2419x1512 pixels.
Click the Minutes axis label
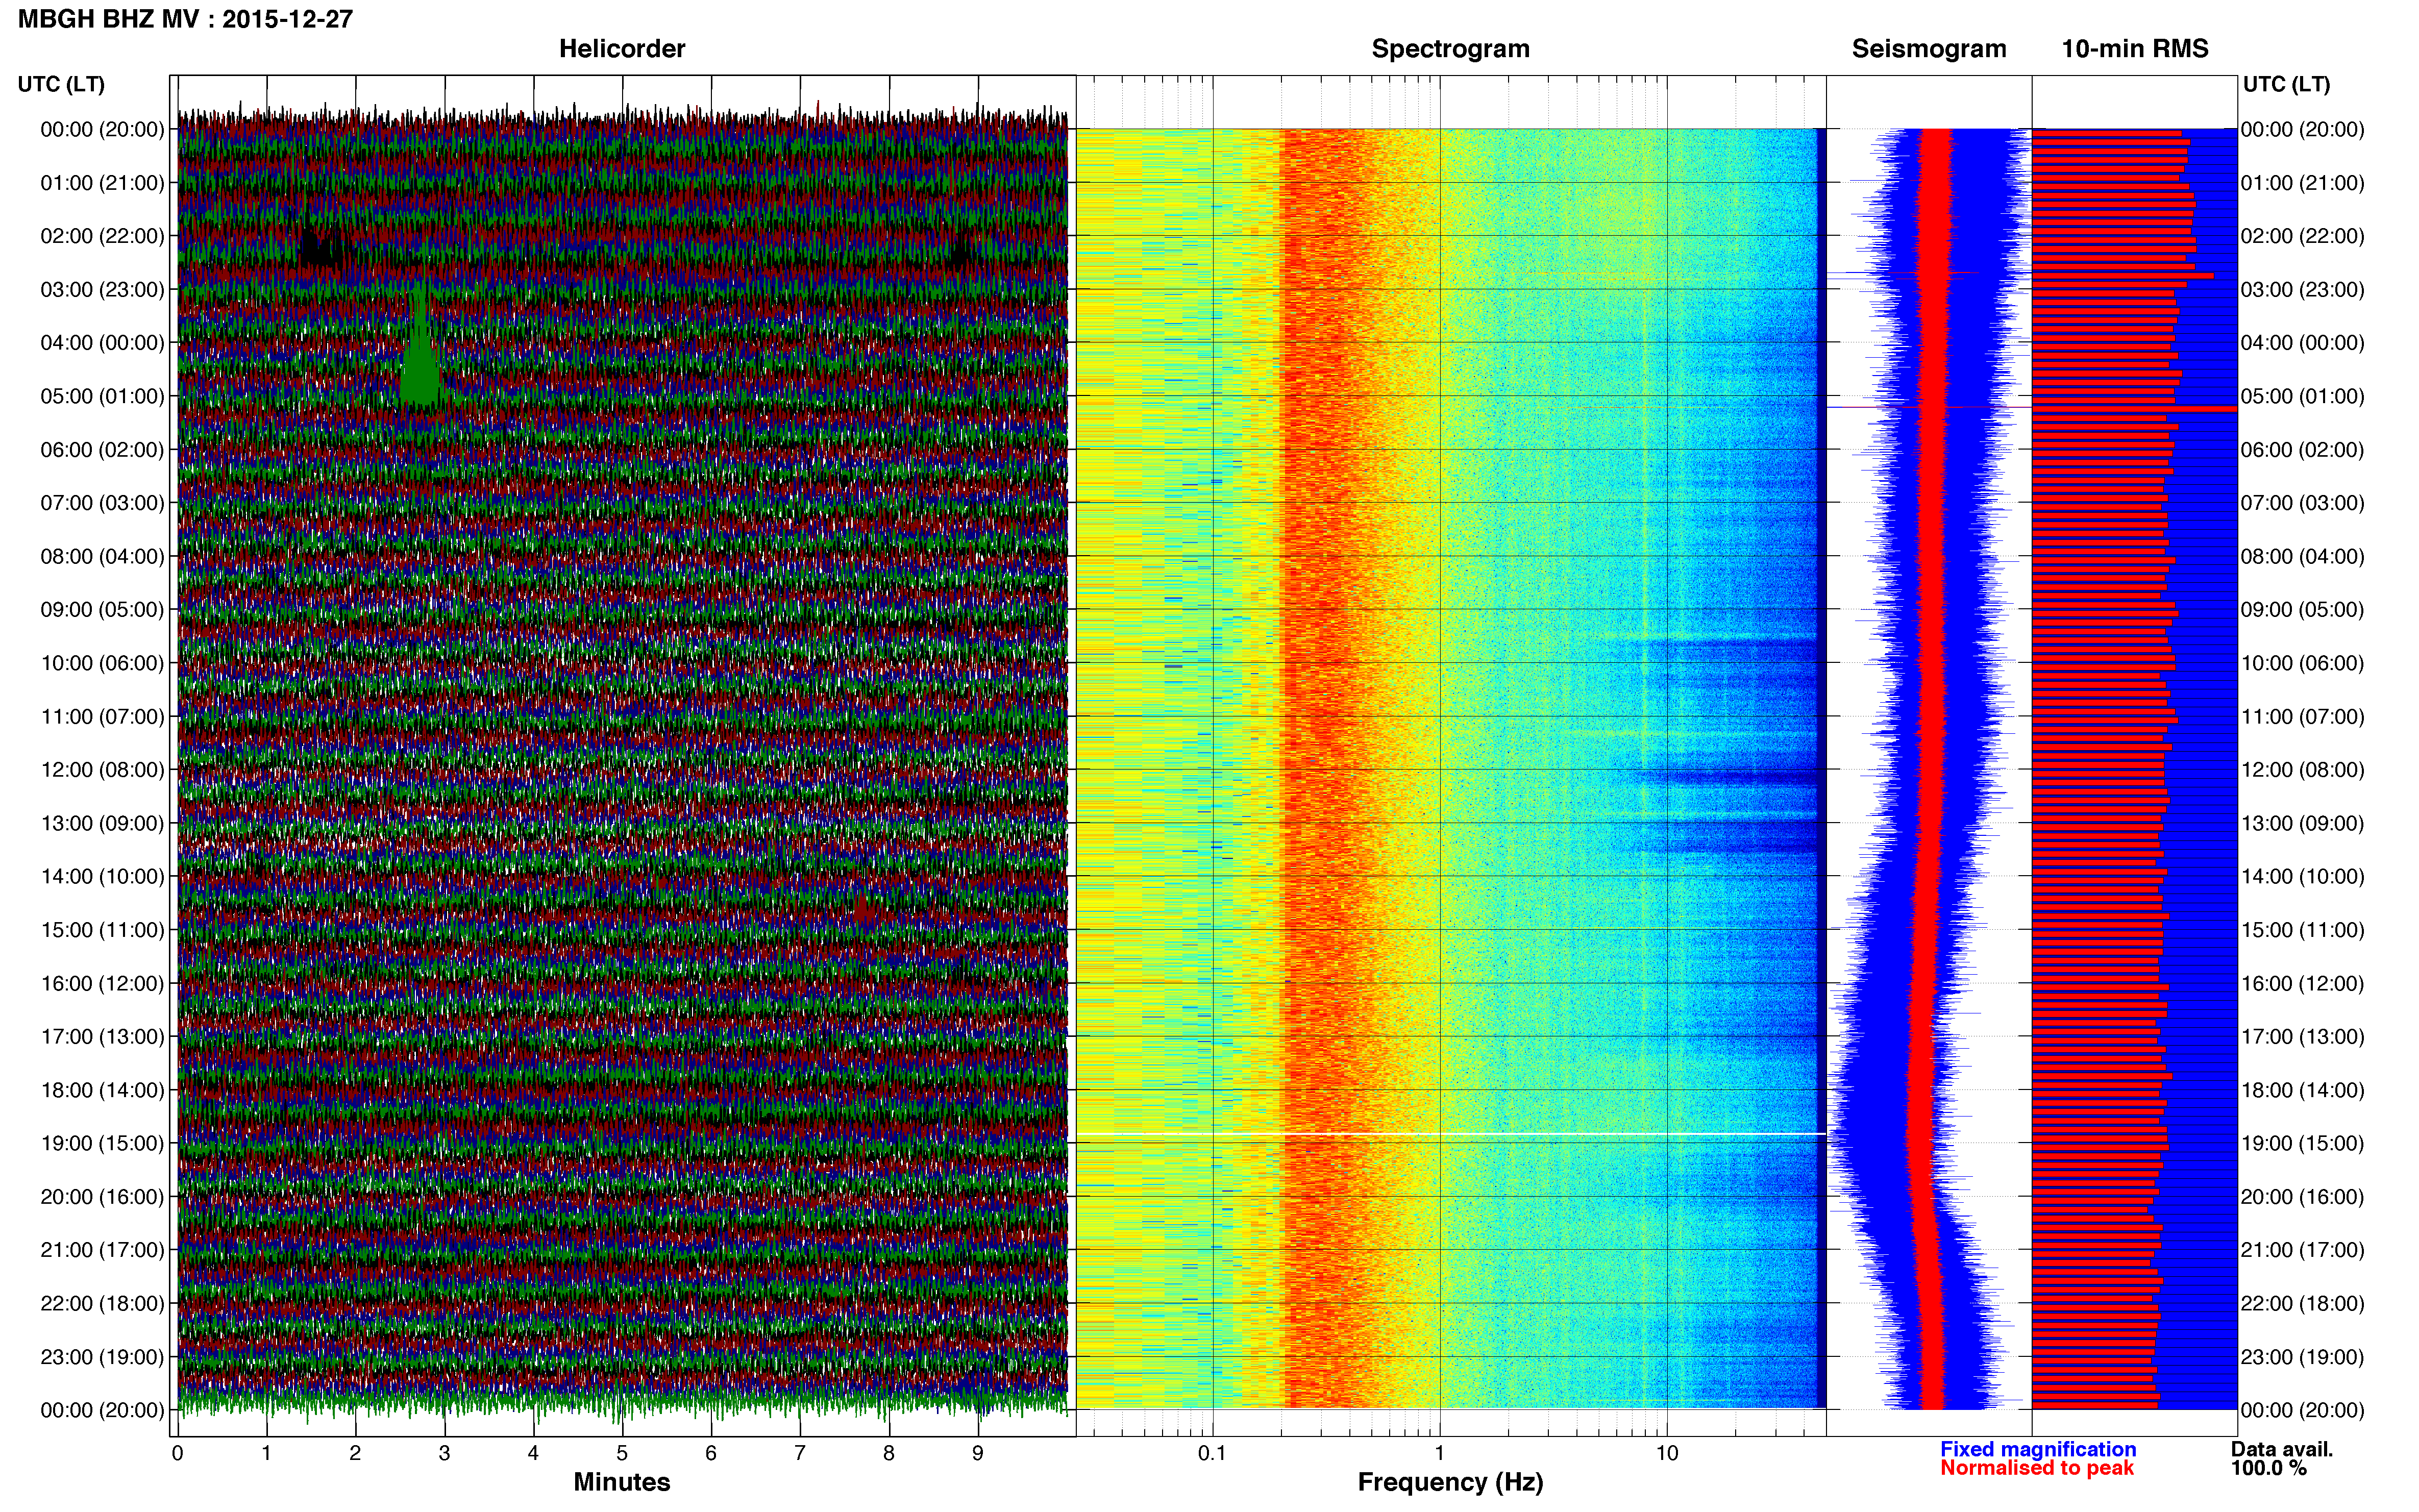(x=622, y=1482)
